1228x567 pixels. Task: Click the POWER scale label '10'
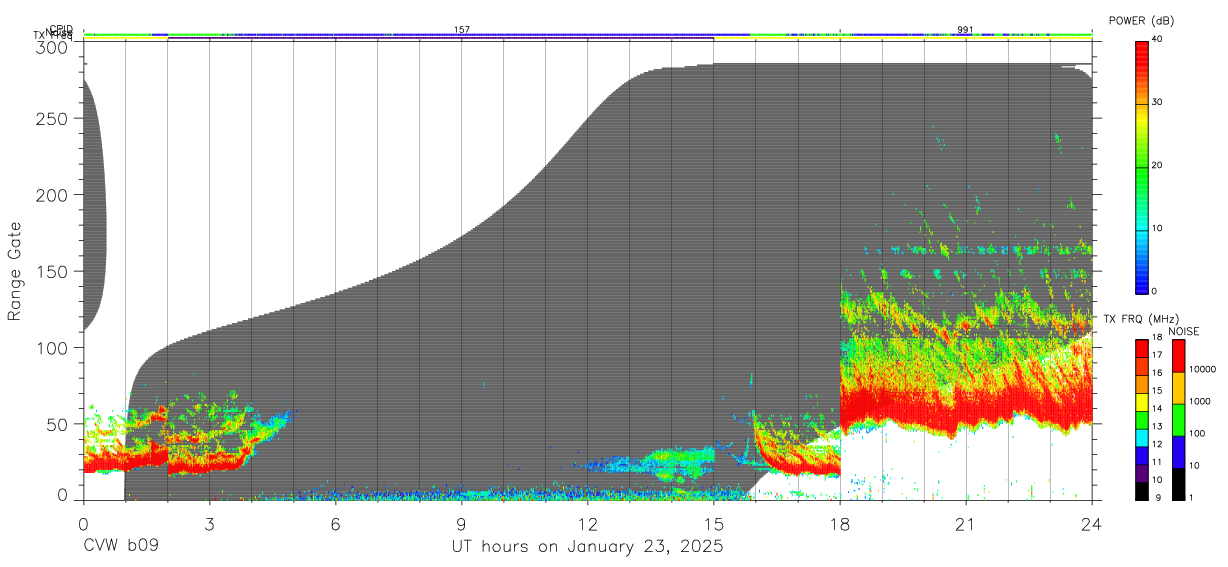tap(1158, 228)
